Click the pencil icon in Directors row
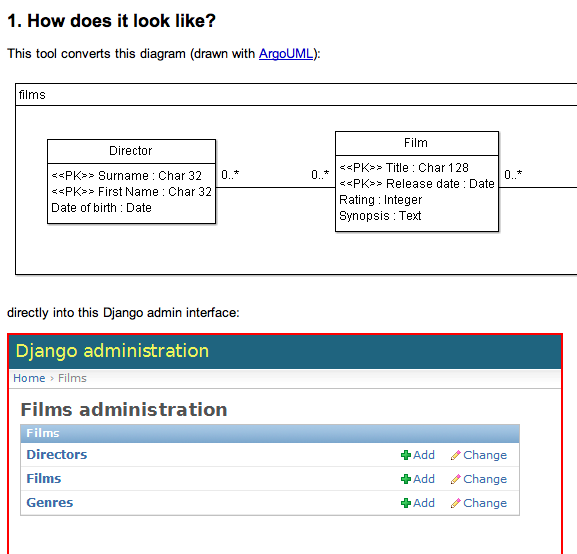Image resolution: width=577 pixels, height=554 pixels. tap(456, 455)
